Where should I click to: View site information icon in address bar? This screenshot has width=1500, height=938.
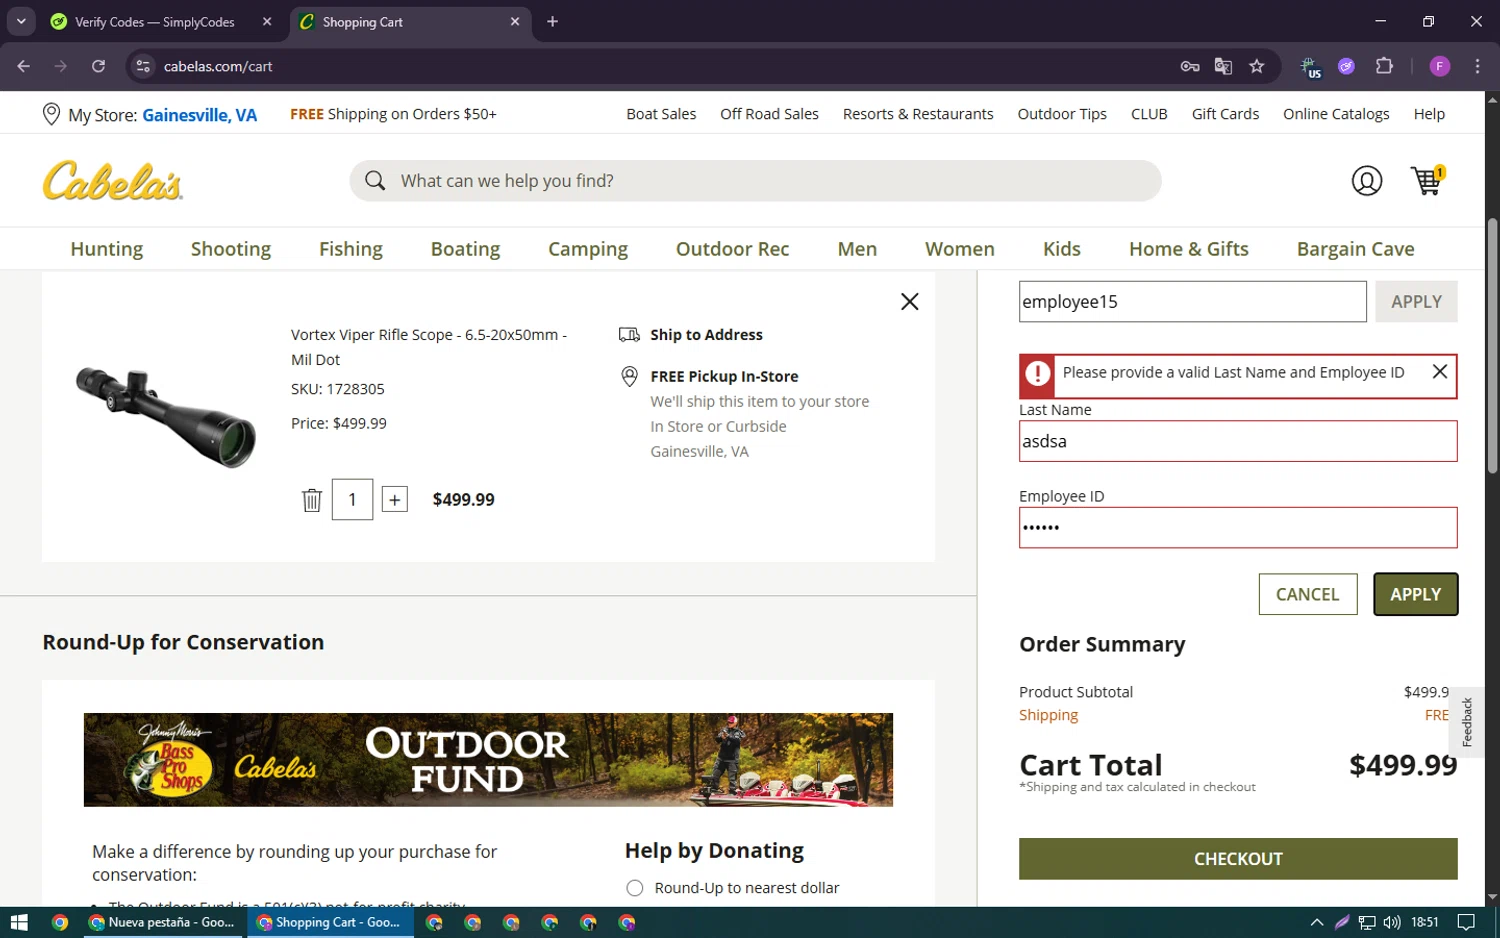click(x=143, y=66)
